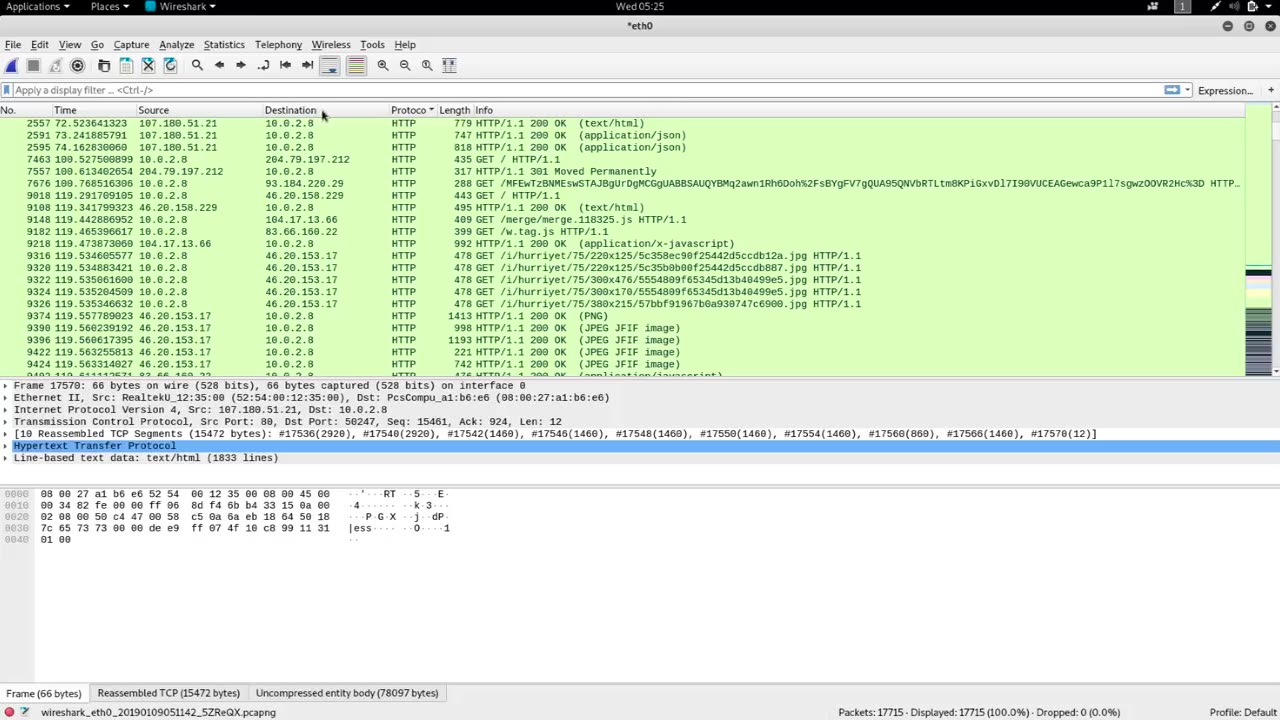
Task: Stop capturing packets (square icon)
Action: coord(33,65)
